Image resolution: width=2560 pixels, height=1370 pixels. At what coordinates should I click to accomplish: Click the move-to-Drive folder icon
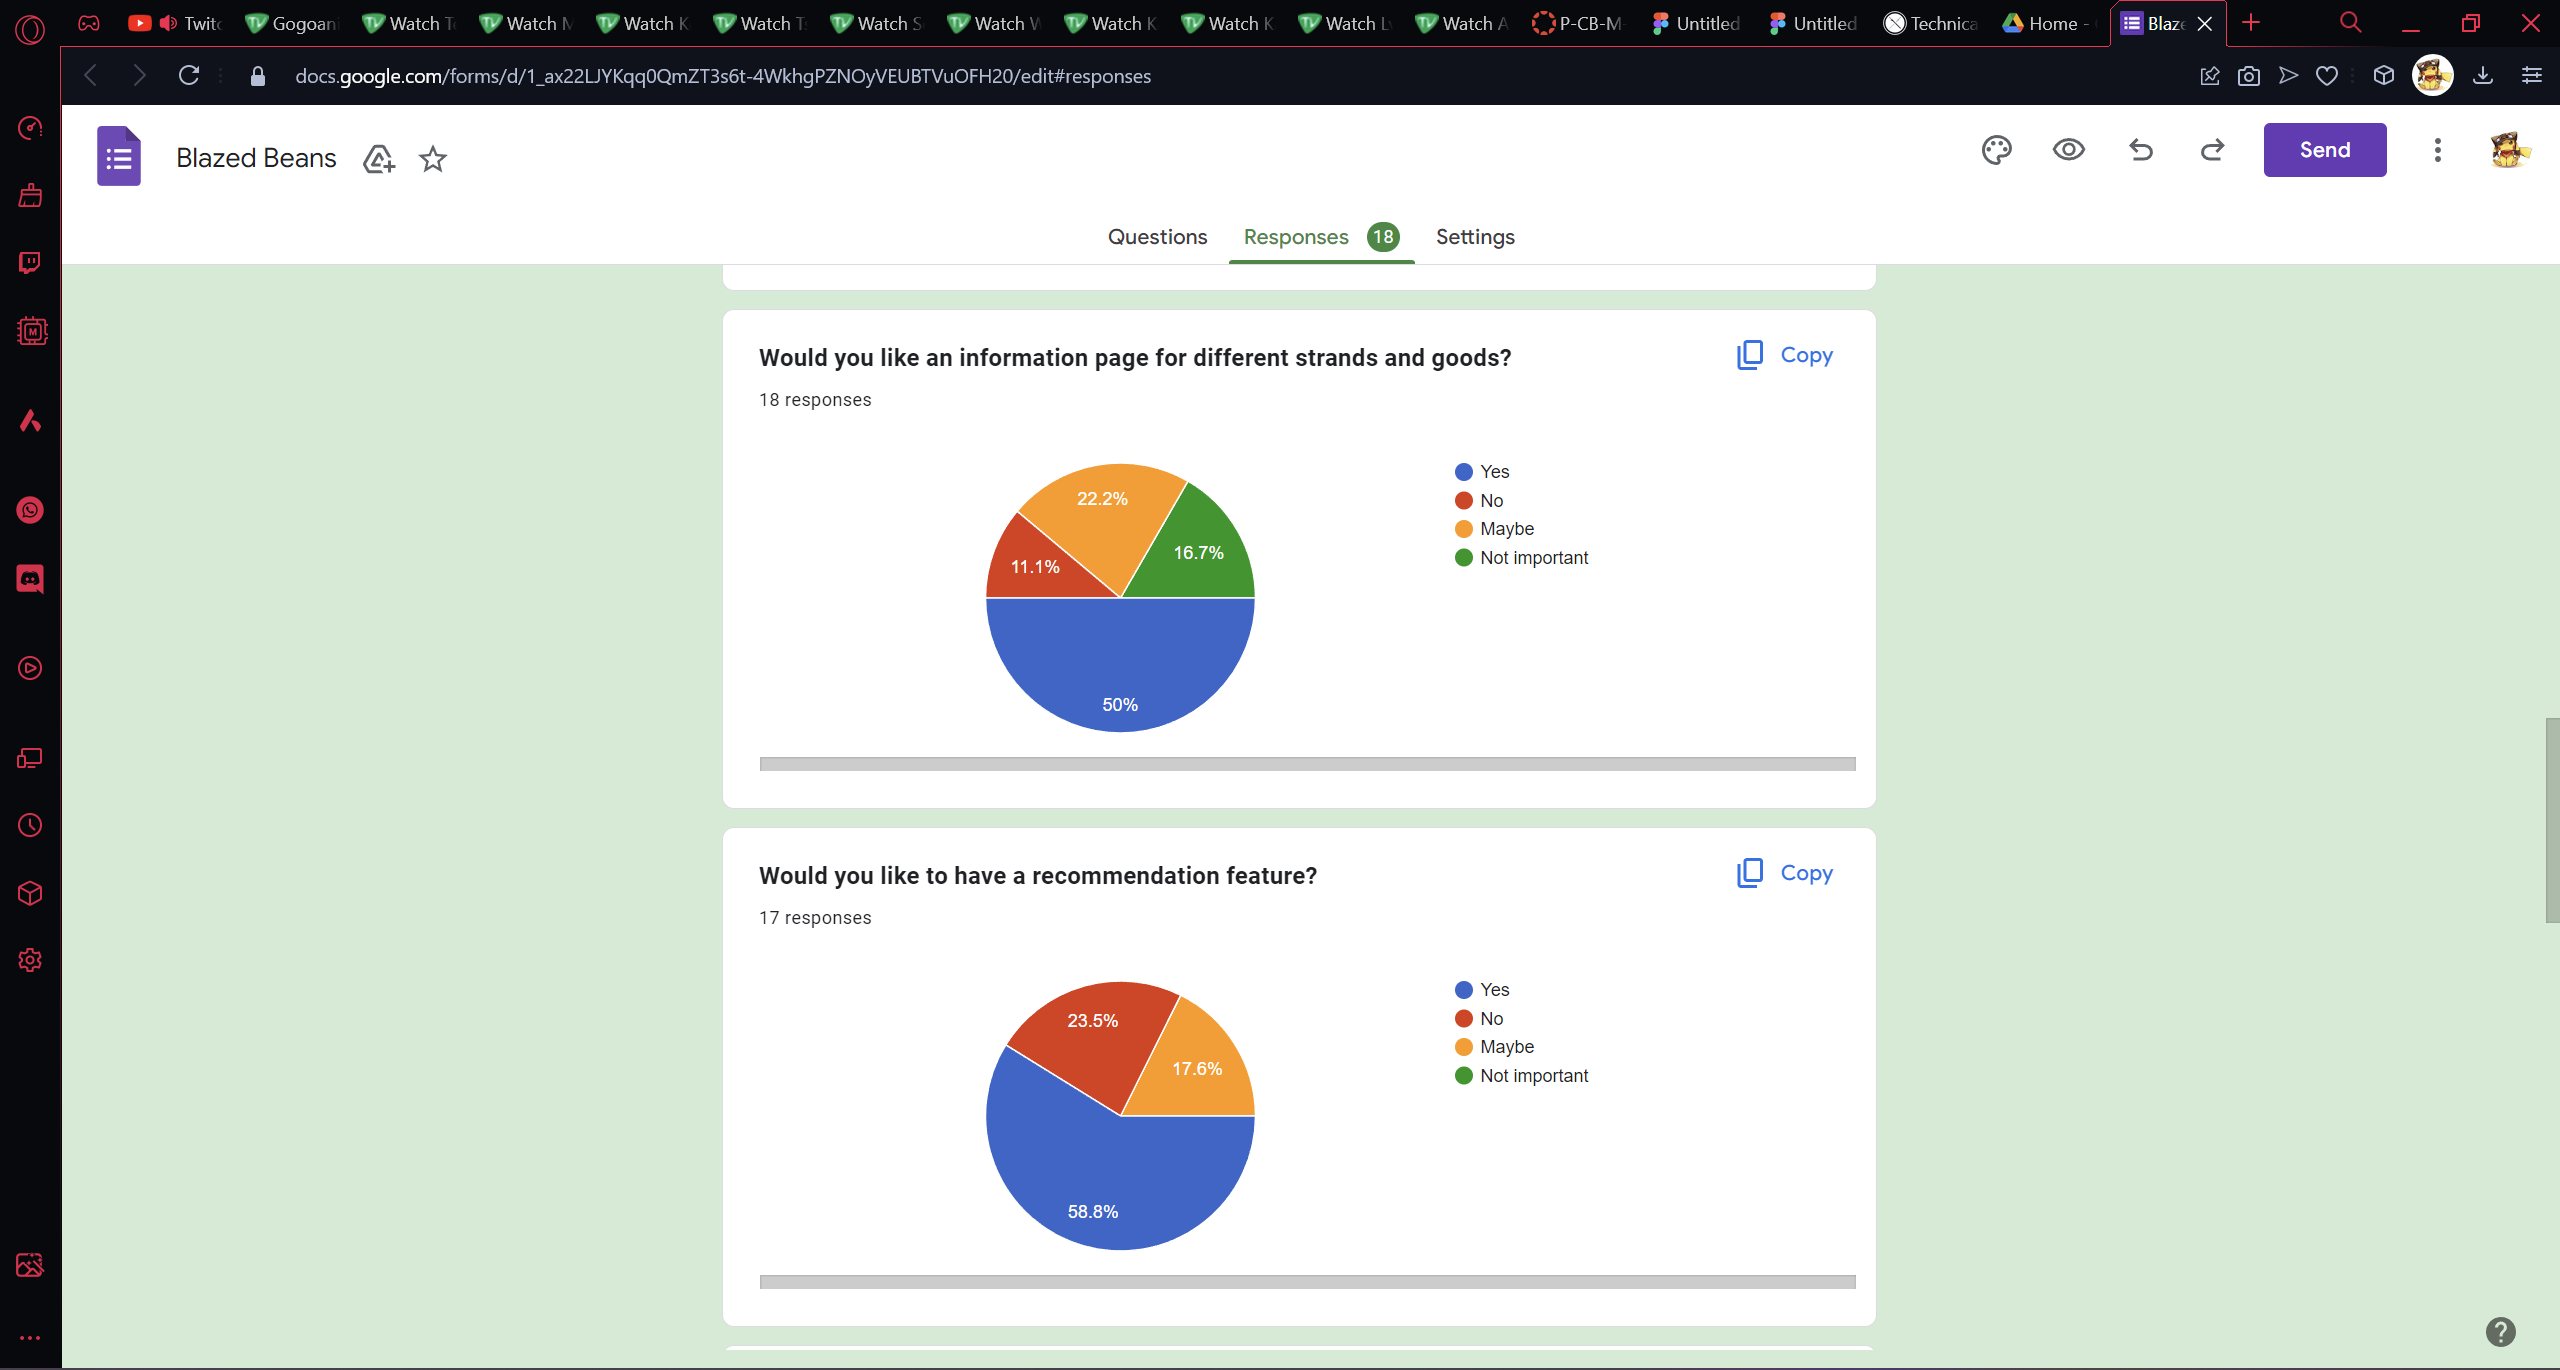(x=378, y=158)
